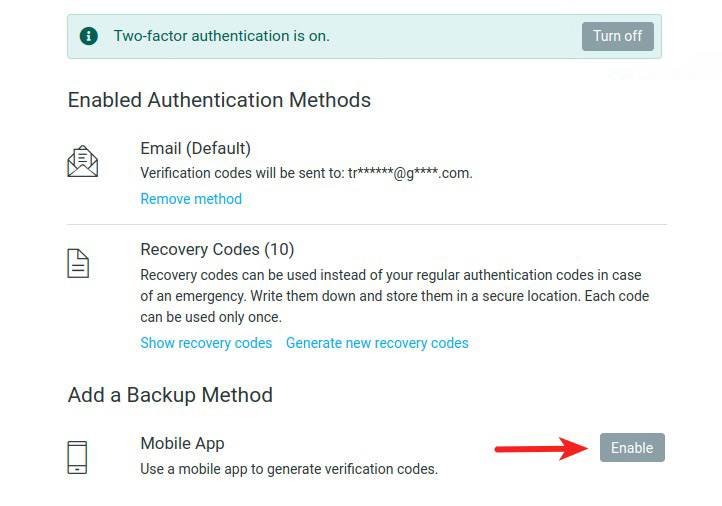Click the Add a Backup Method heading

point(170,395)
